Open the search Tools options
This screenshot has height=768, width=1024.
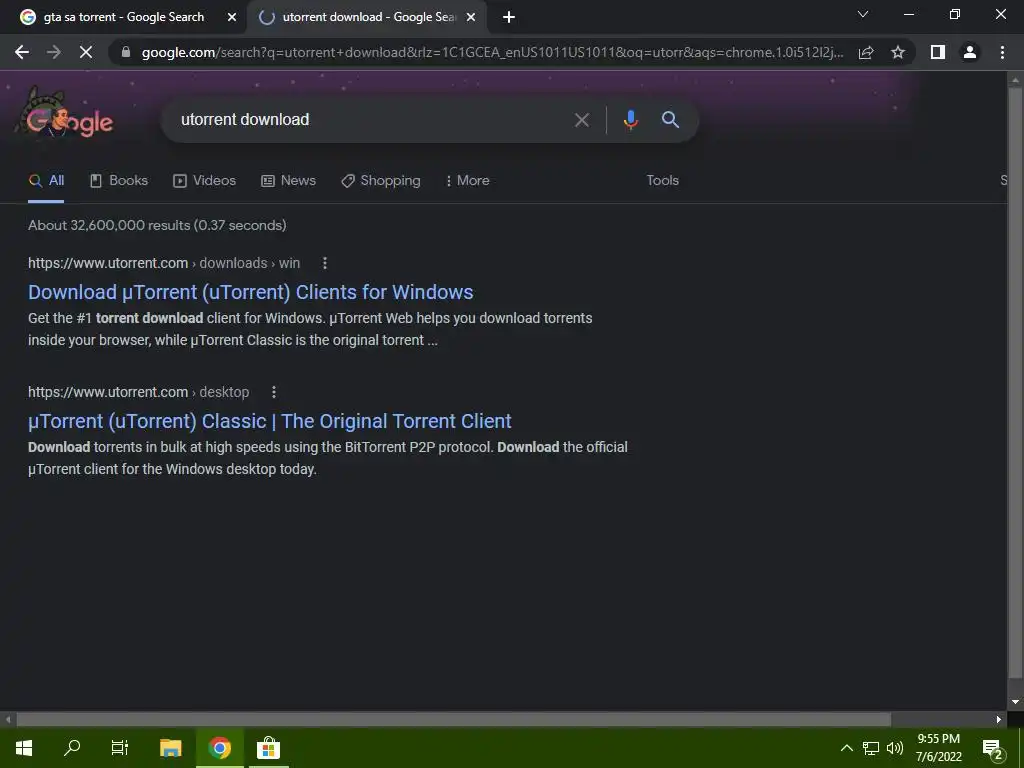pyautogui.click(x=662, y=180)
